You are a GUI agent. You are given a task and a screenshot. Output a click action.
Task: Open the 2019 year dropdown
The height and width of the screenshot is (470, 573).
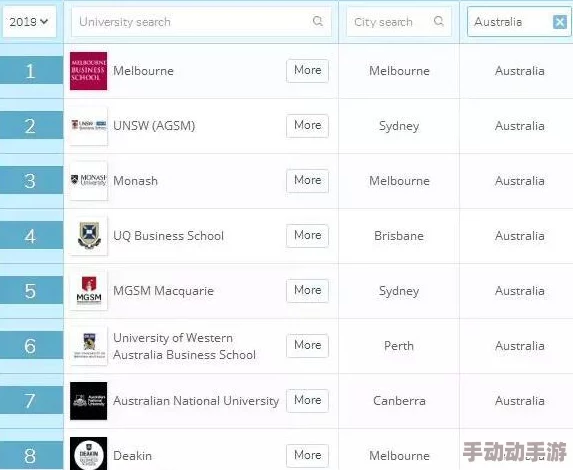(x=29, y=22)
